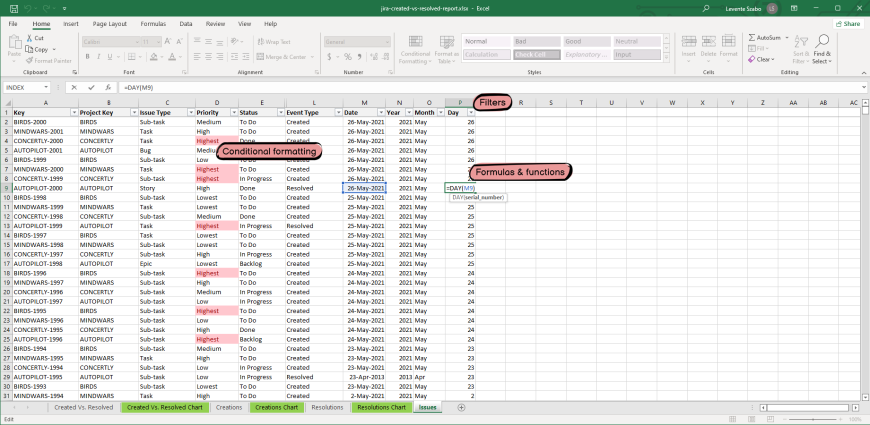Select the Check Cell style
Screen dimensions: 870x425
coord(534,54)
